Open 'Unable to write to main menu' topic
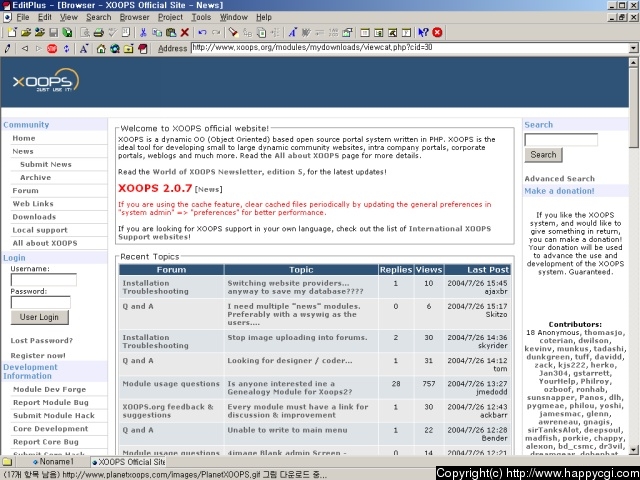This screenshot has height=480, width=640. click(287, 430)
